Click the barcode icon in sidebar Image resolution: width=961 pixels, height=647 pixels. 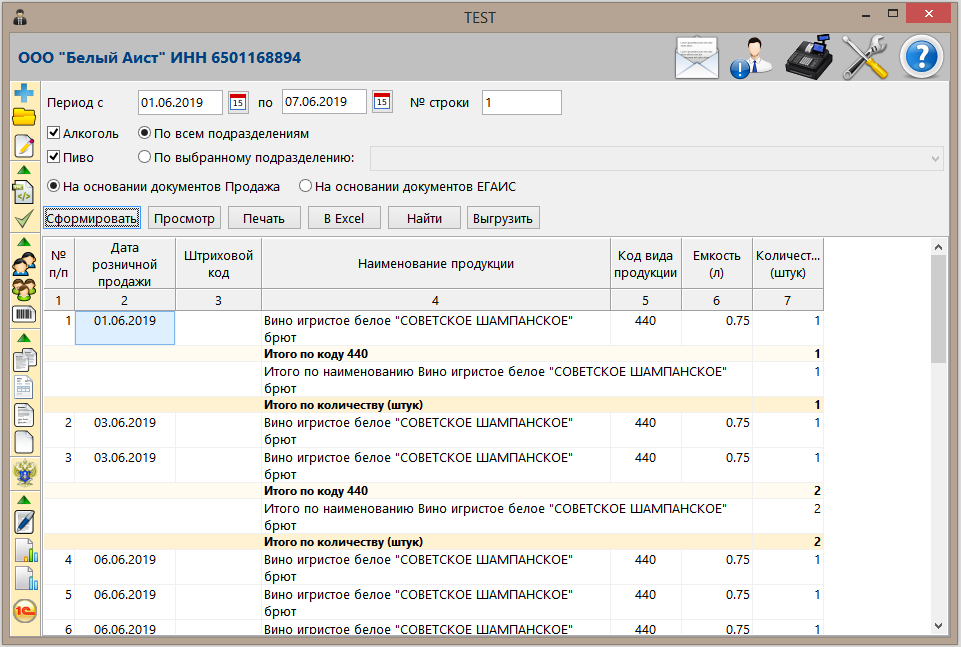point(24,314)
